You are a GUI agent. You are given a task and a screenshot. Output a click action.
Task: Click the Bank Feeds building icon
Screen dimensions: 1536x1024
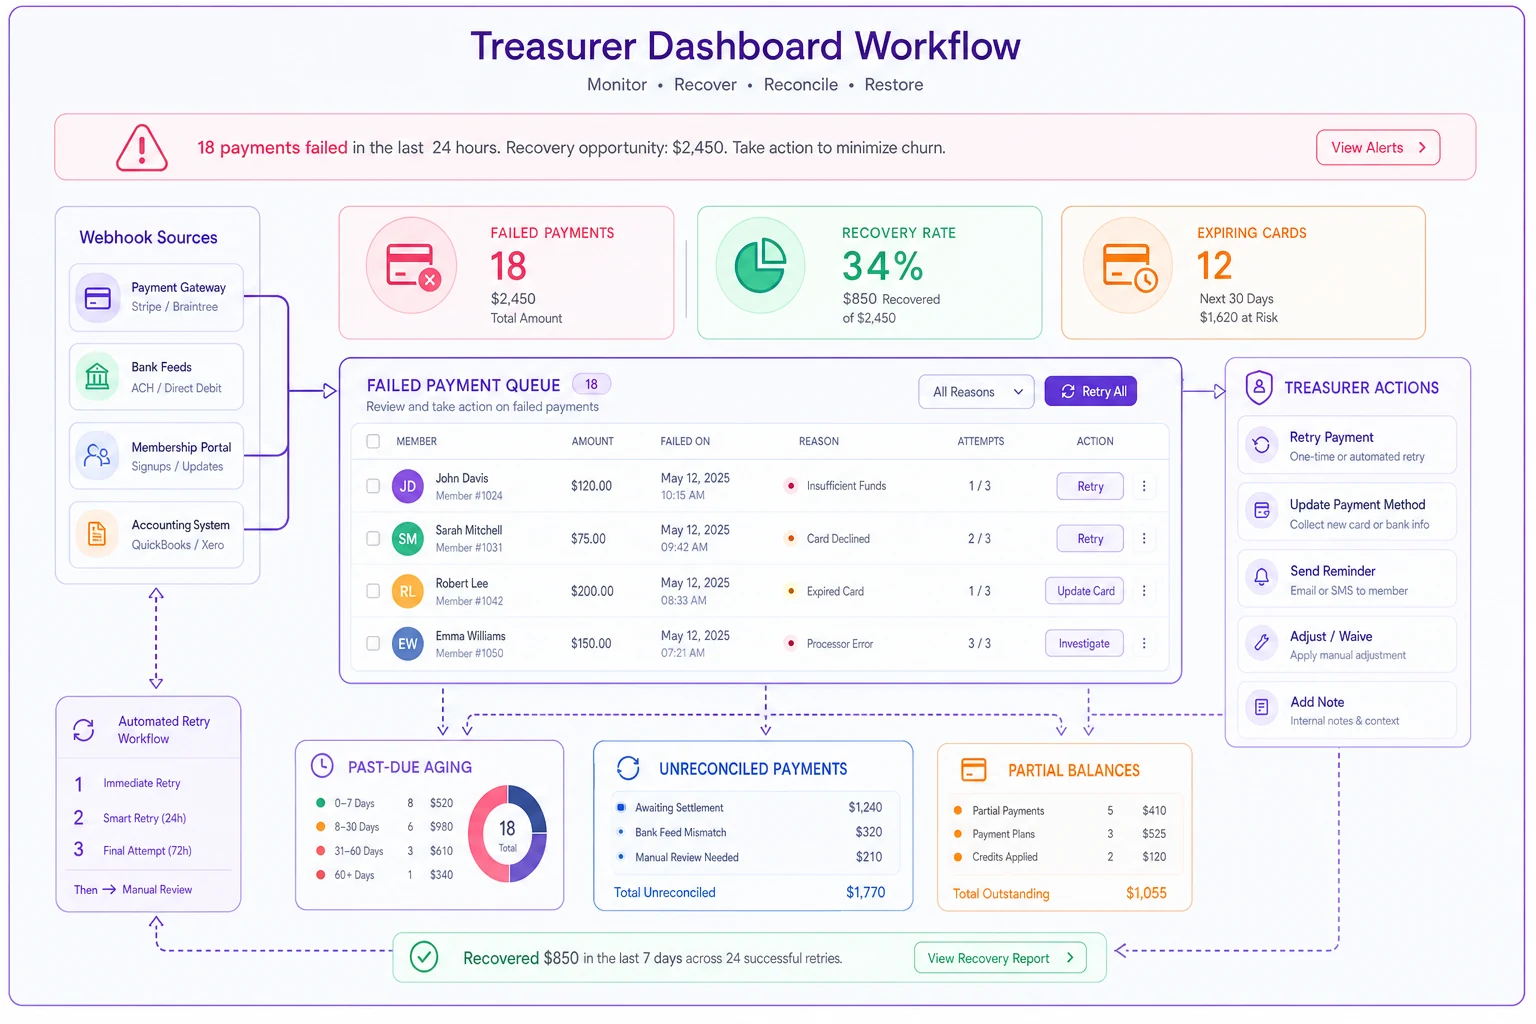97,377
